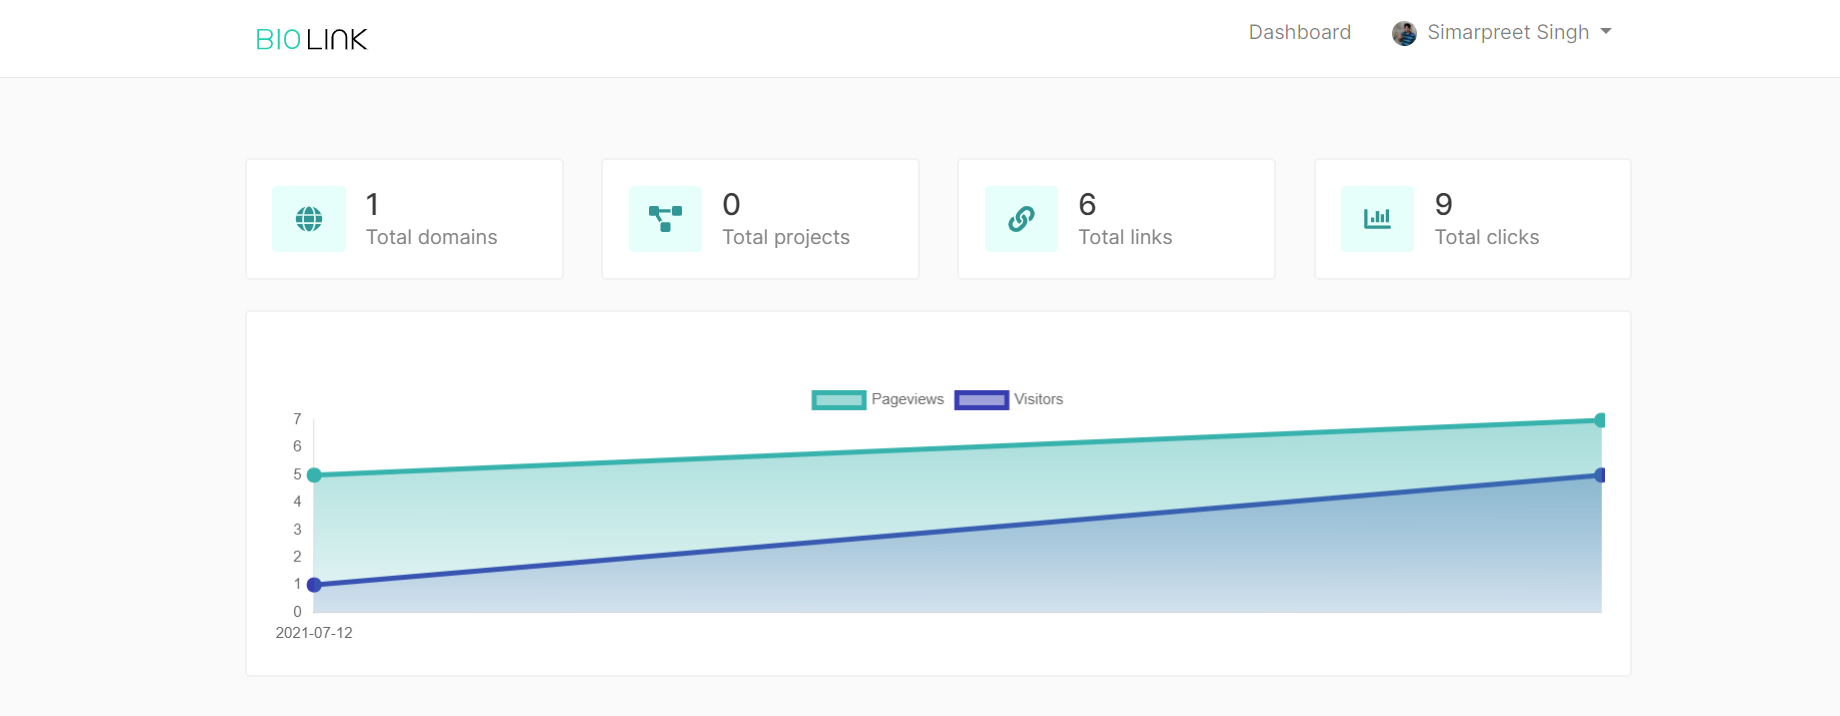Click the left Visitors data point at 1
This screenshot has height=716, width=1840.
coord(314,585)
